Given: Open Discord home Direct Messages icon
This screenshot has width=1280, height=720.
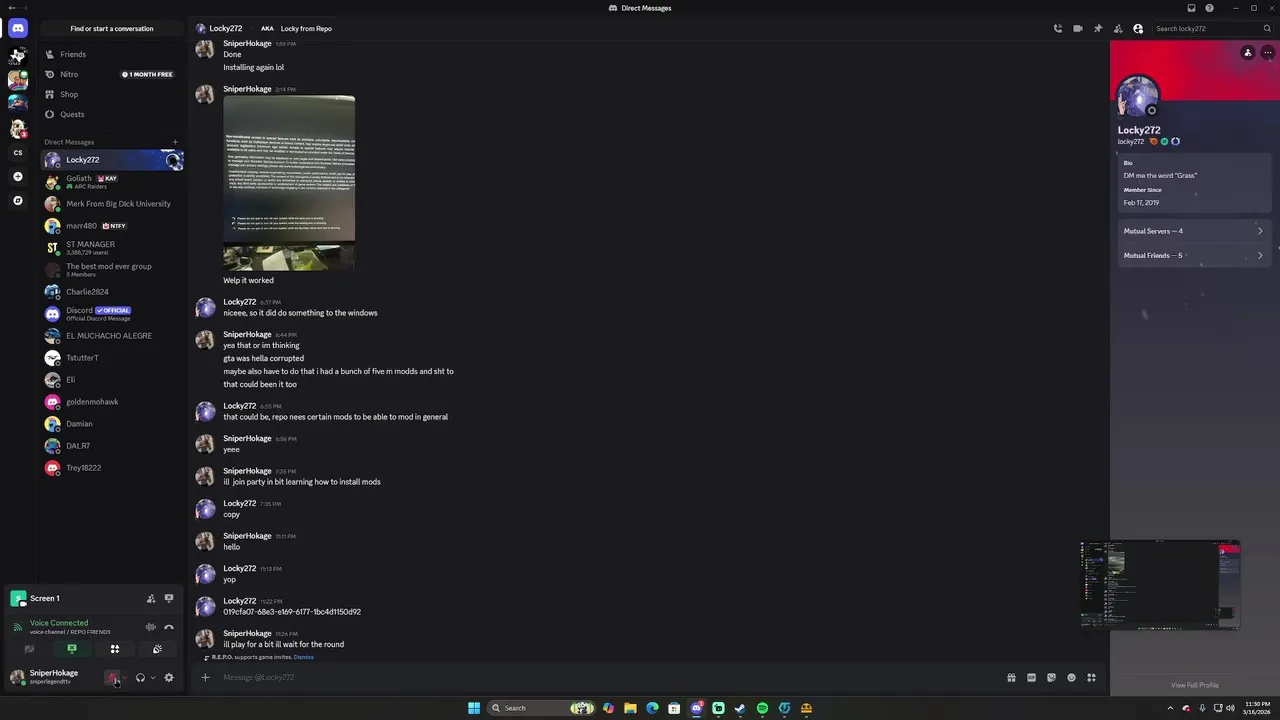Looking at the screenshot, I should click(x=18, y=28).
